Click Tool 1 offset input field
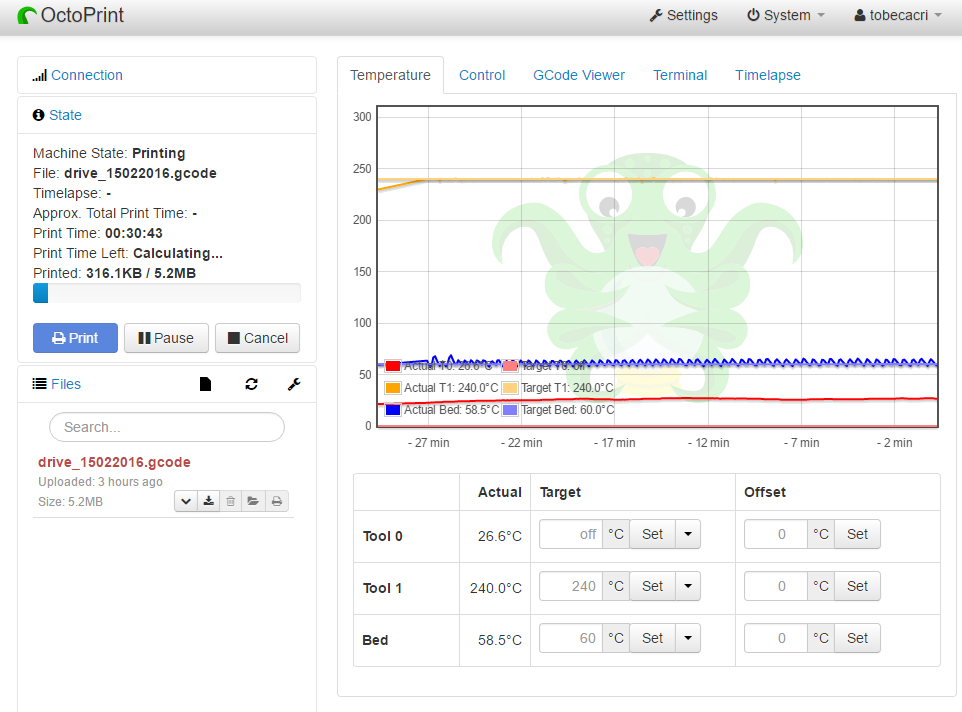The height and width of the screenshot is (712, 962). click(x=776, y=586)
